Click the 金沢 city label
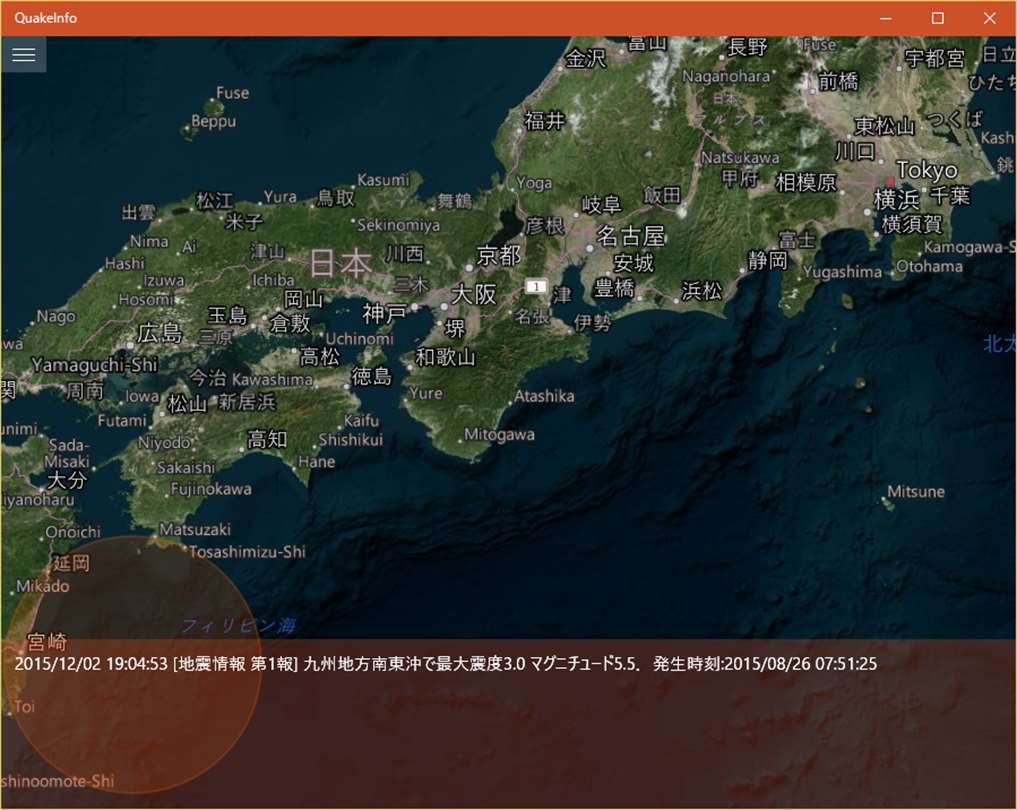Image resolution: width=1017 pixels, height=810 pixels. pyautogui.click(x=586, y=59)
